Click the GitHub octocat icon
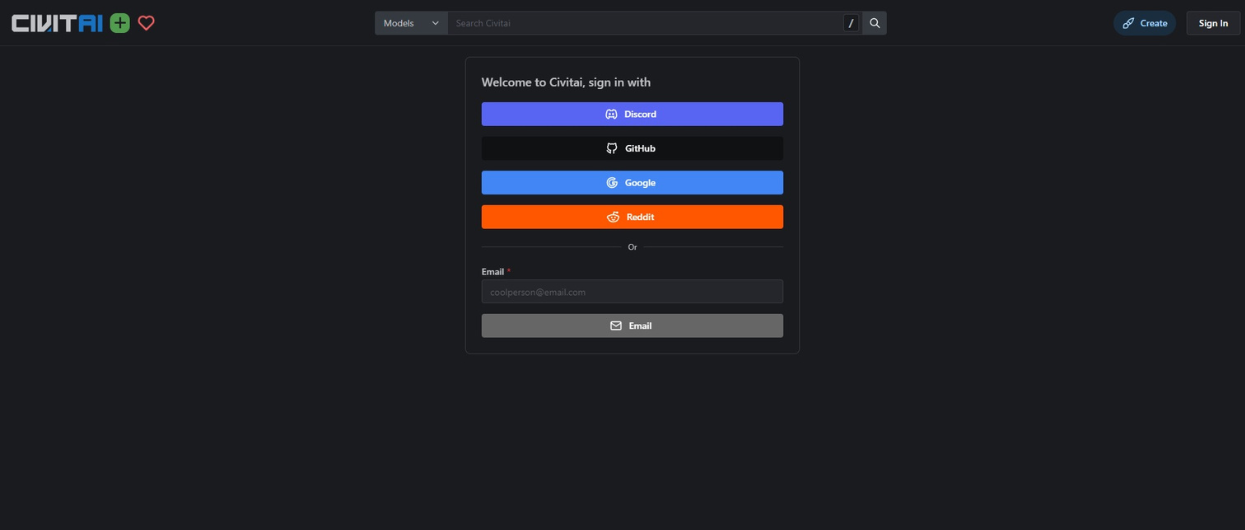Screen dimensions: 1245x530 coord(612,148)
